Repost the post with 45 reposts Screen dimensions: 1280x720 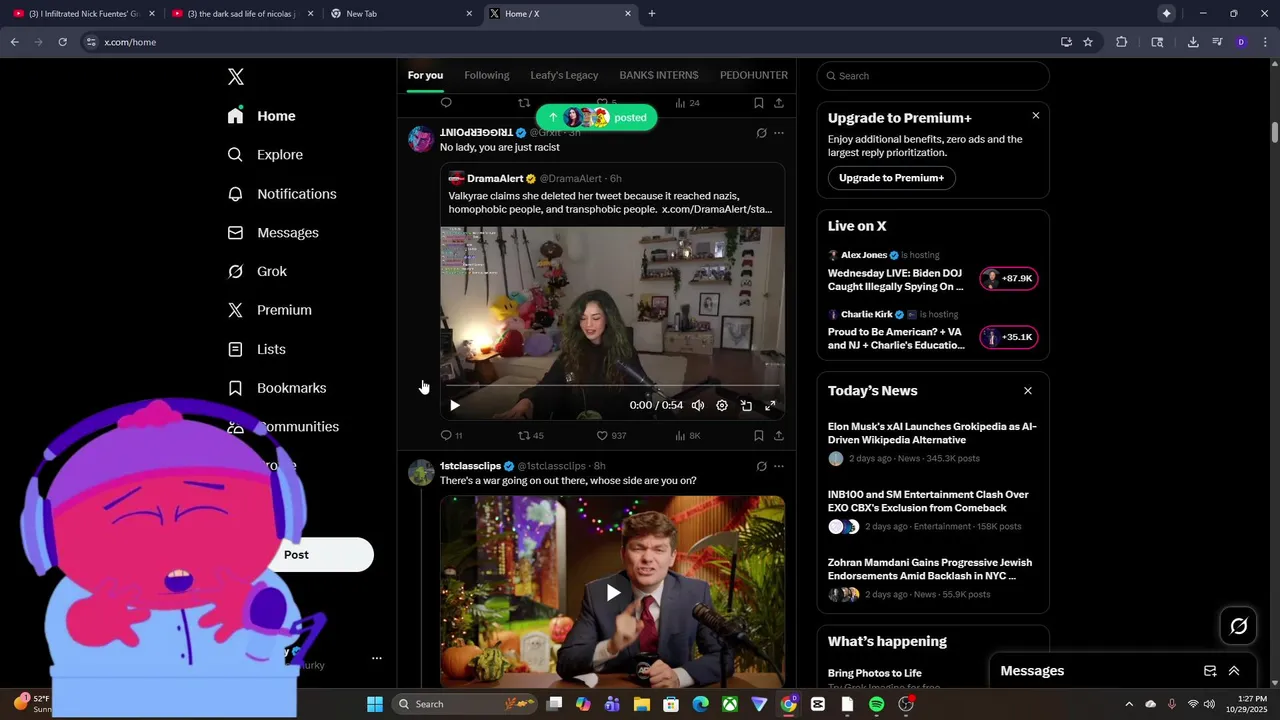click(x=530, y=436)
